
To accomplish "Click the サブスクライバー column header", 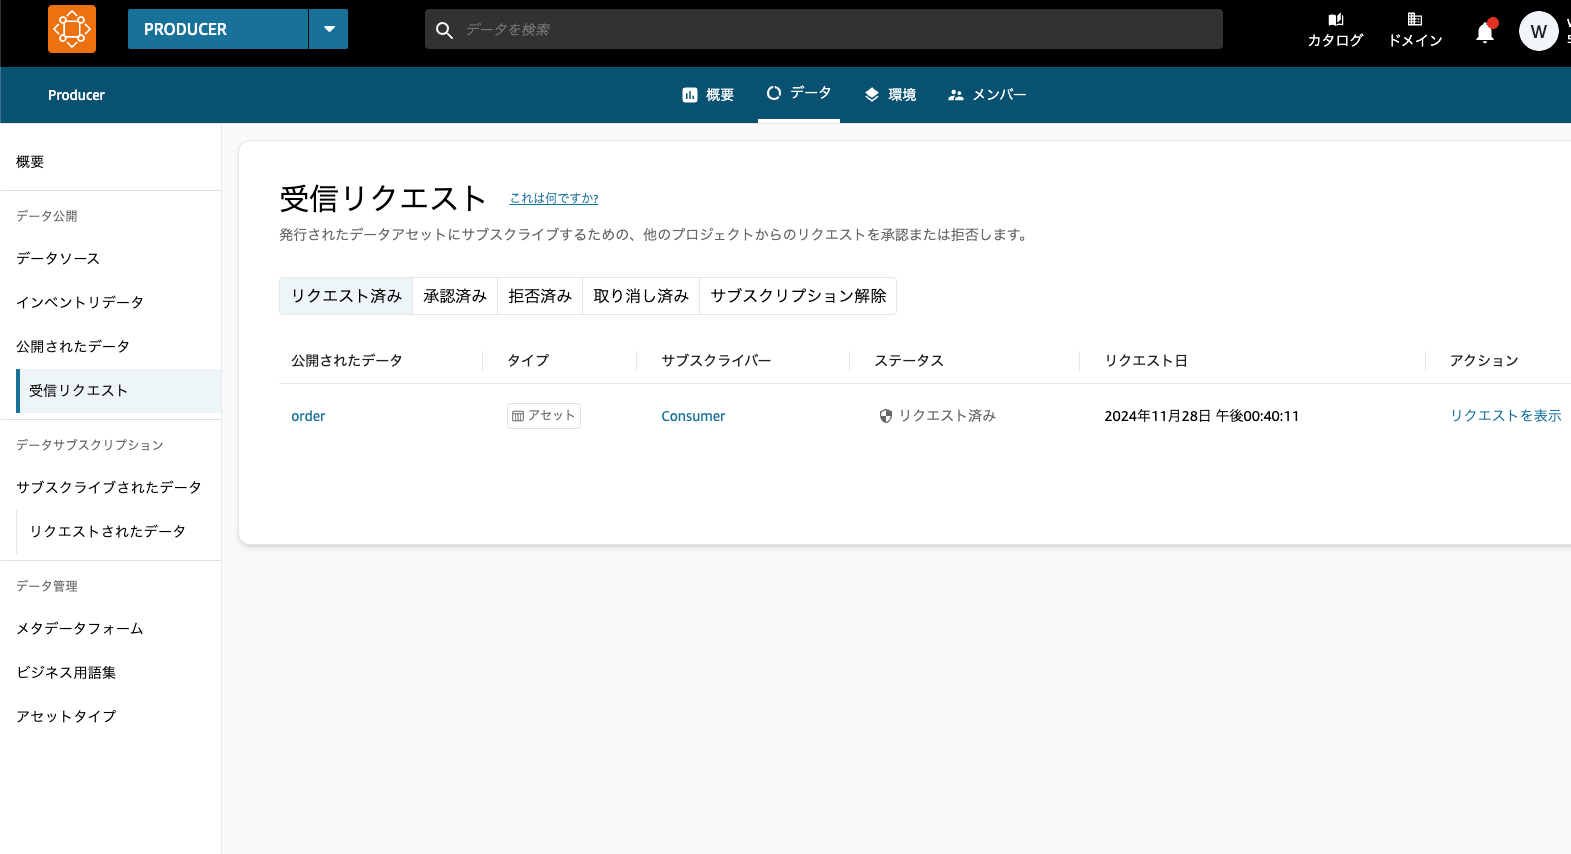I will click(x=716, y=360).
